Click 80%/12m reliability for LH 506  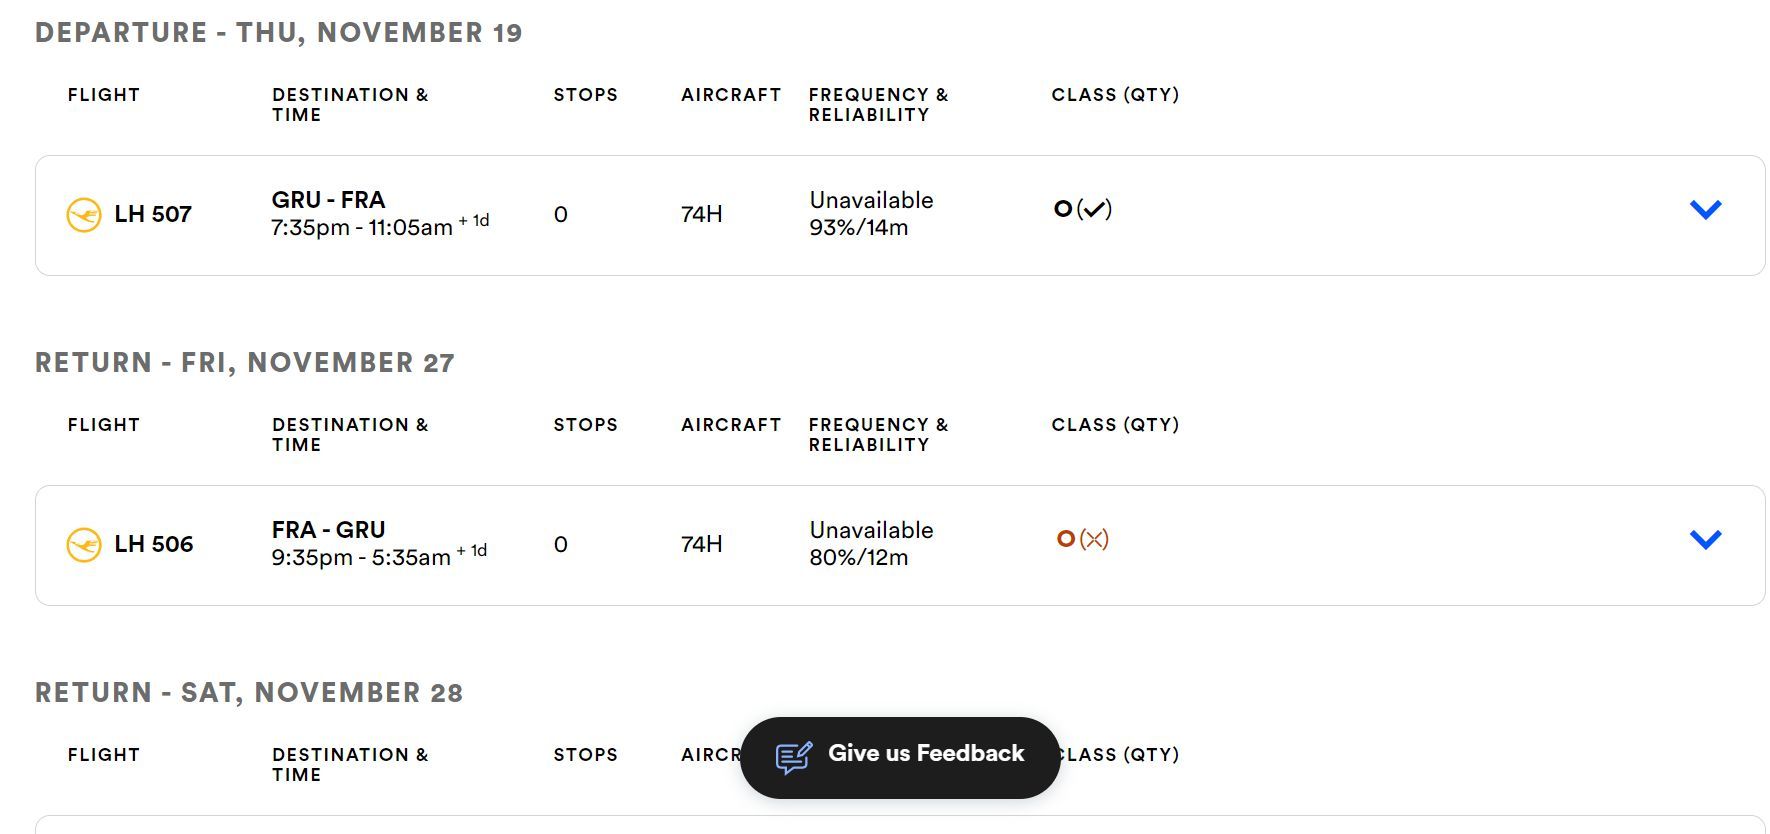click(x=859, y=558)
